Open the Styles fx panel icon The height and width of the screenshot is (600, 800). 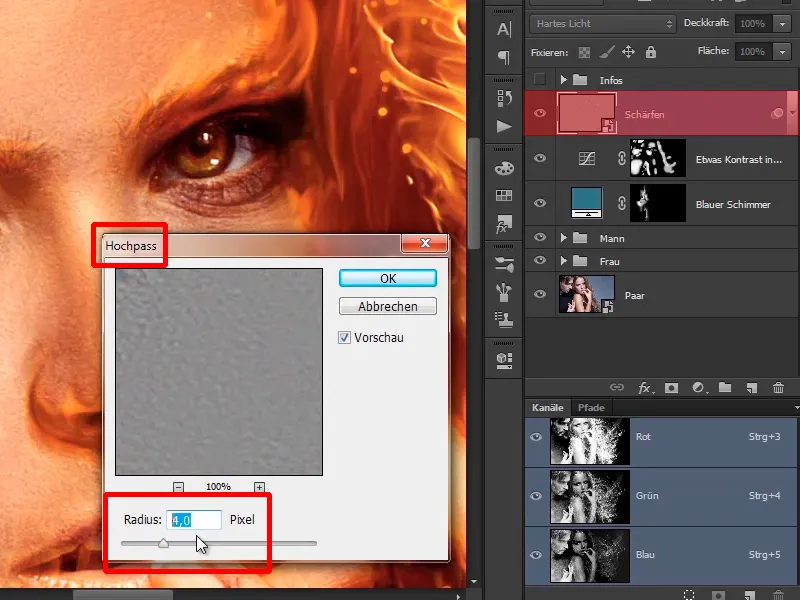point(504,224)
